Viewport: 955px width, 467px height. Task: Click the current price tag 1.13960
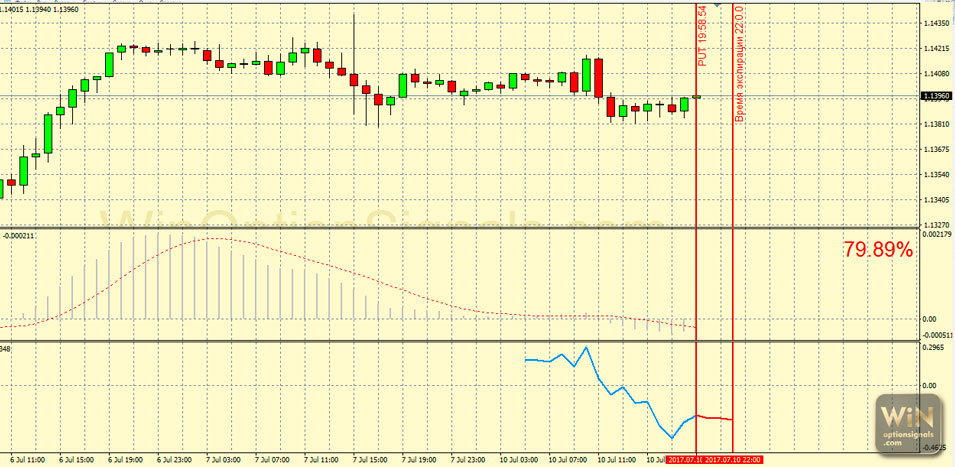[937, 97]
